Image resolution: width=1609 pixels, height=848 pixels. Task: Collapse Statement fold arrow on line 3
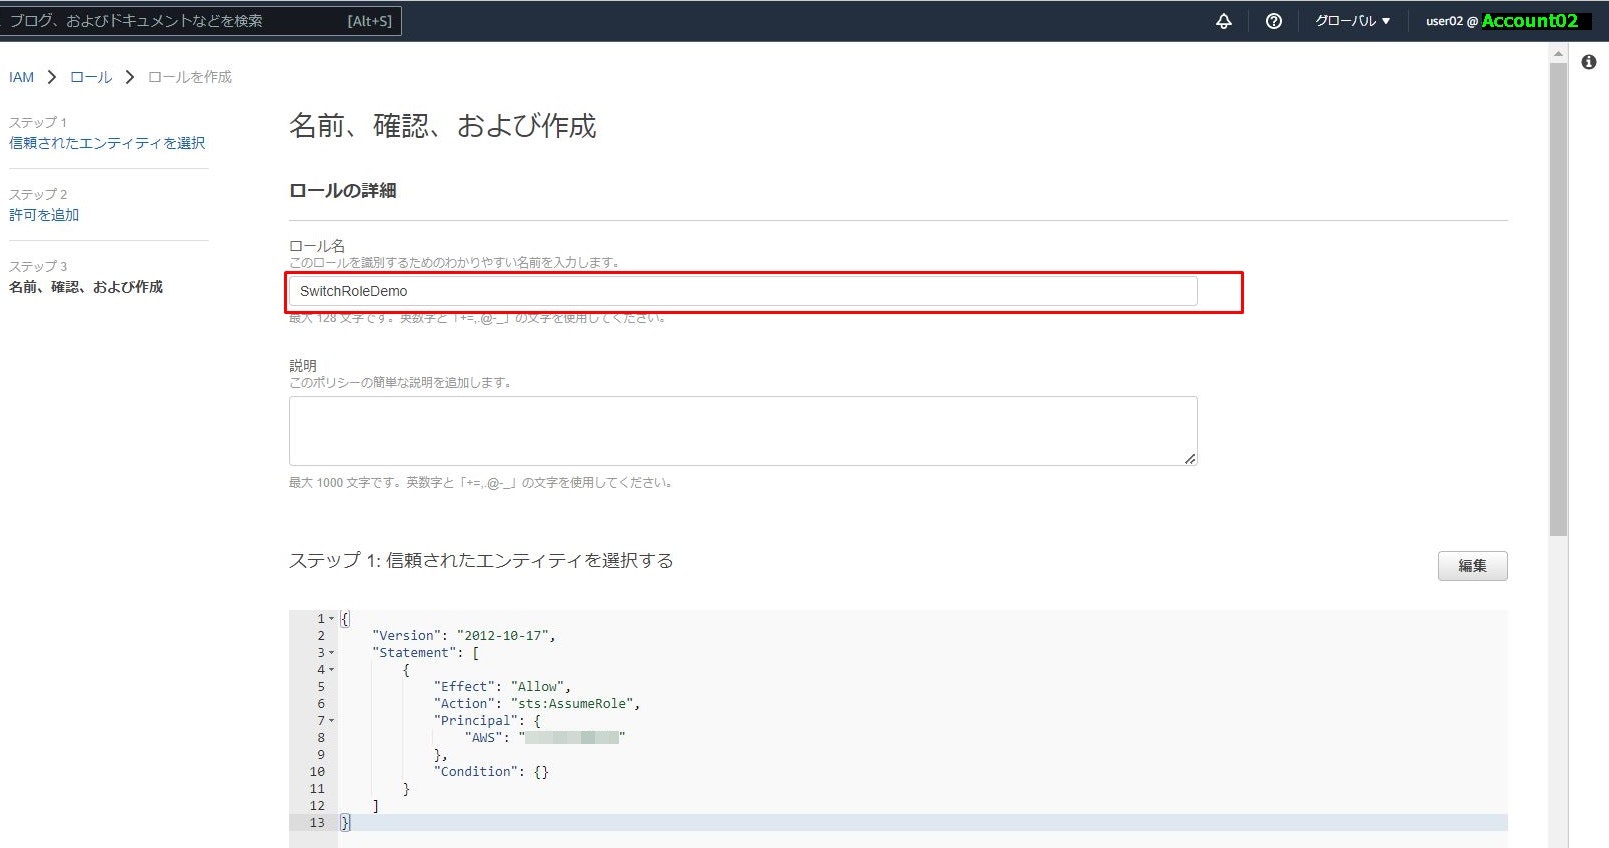tap(332, 653)
